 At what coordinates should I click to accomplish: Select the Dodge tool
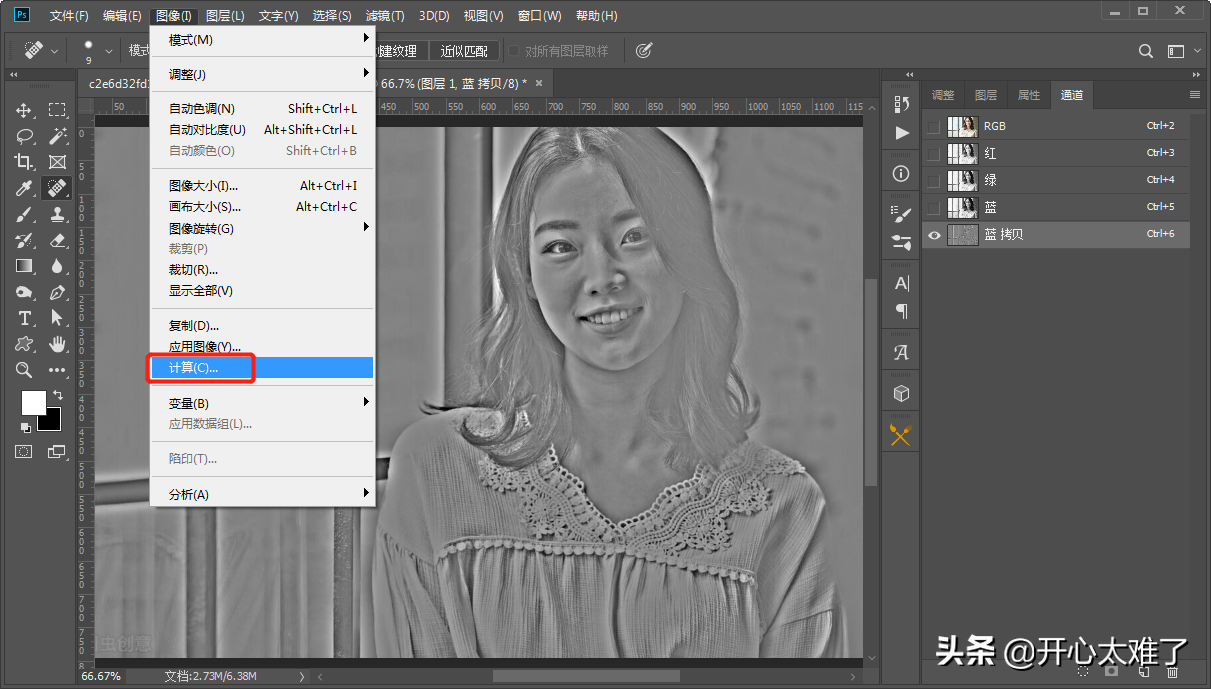24,292
